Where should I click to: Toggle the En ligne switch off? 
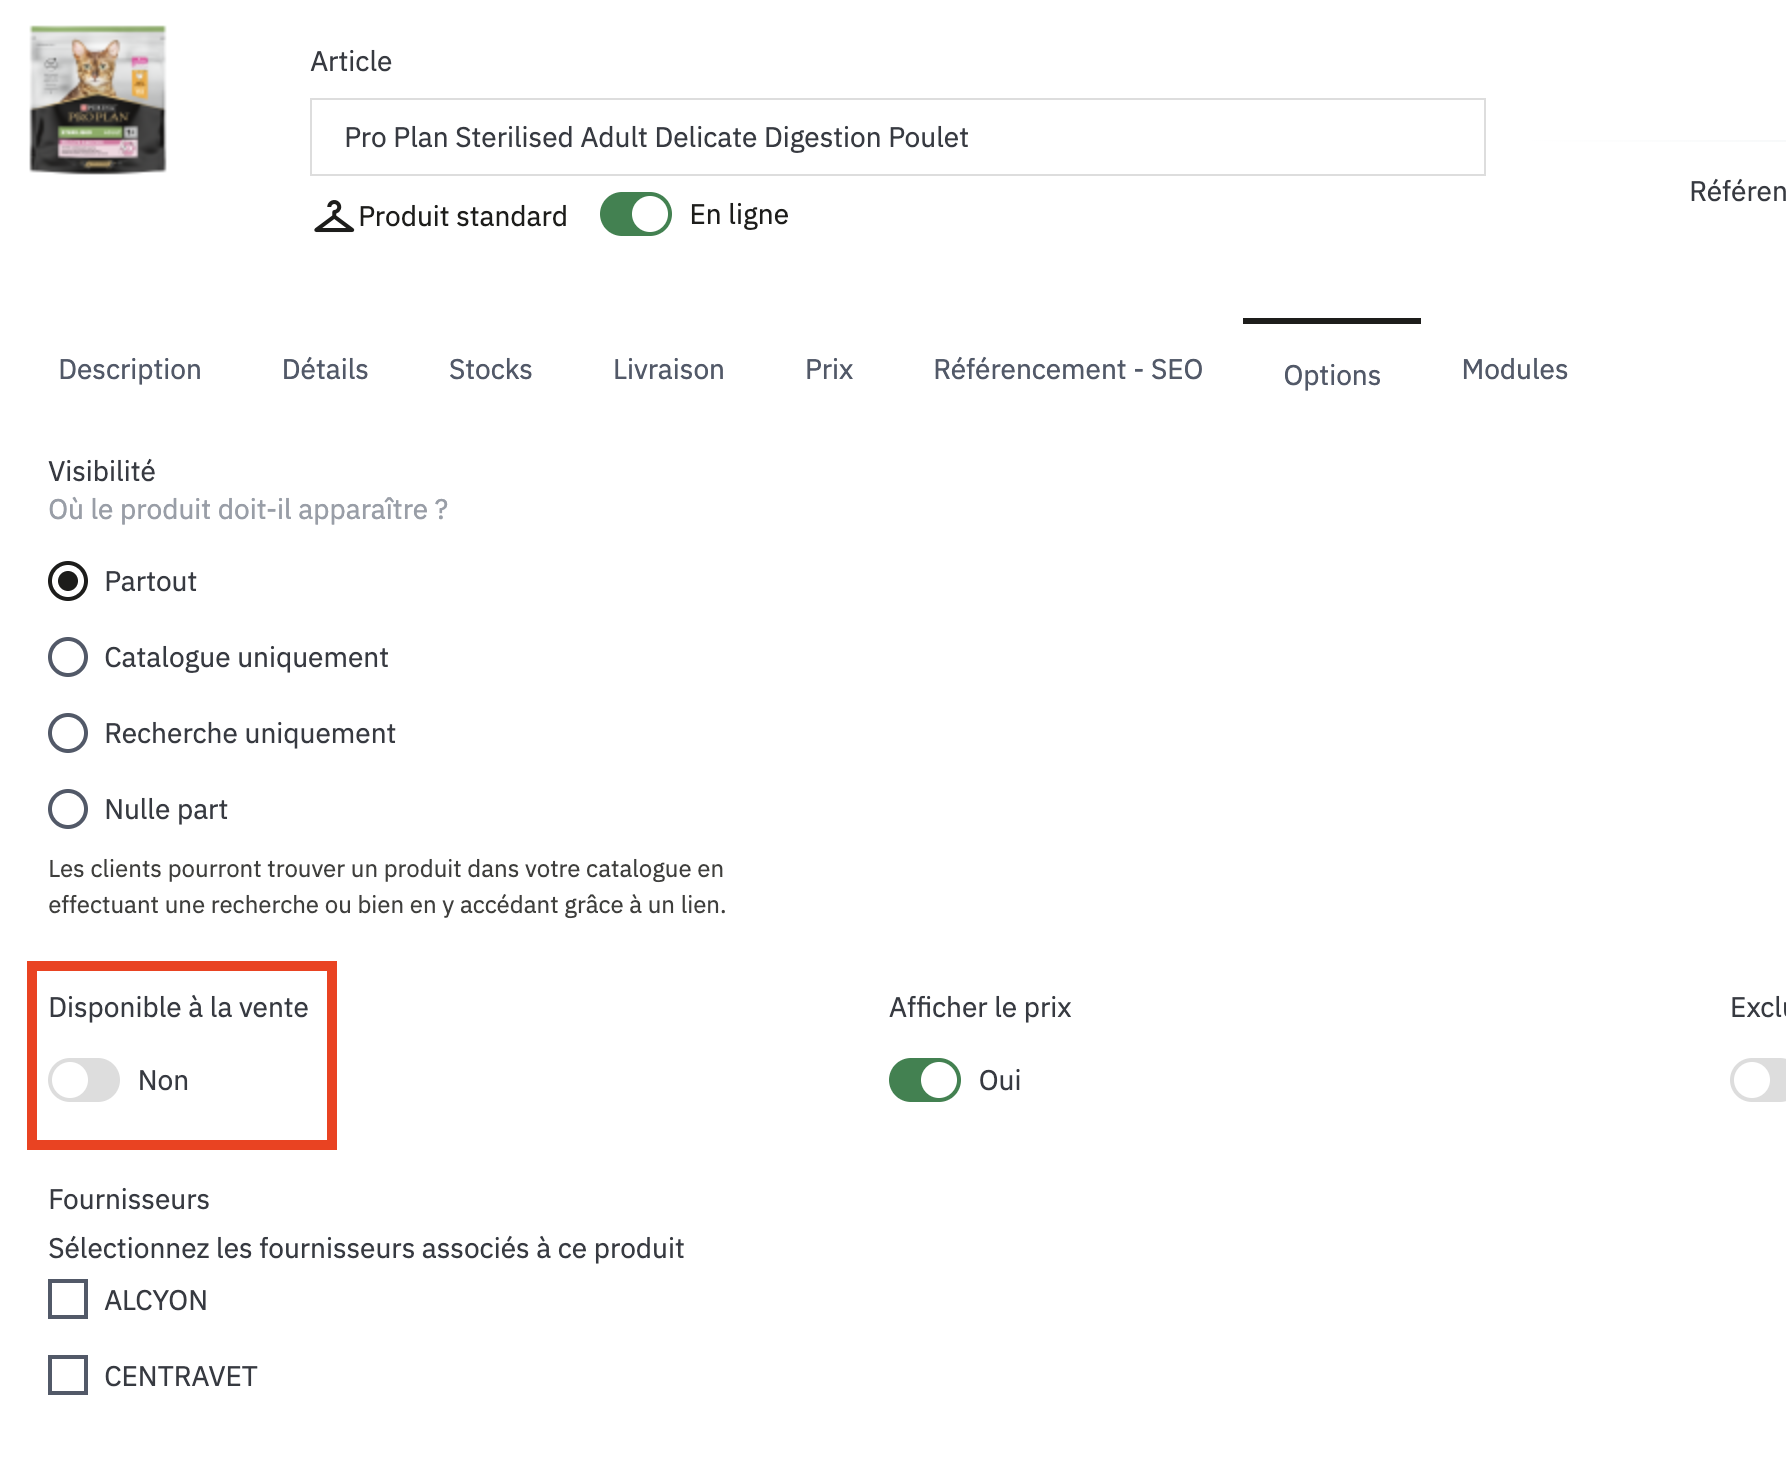pyautogui.click(x=636, y=214)
